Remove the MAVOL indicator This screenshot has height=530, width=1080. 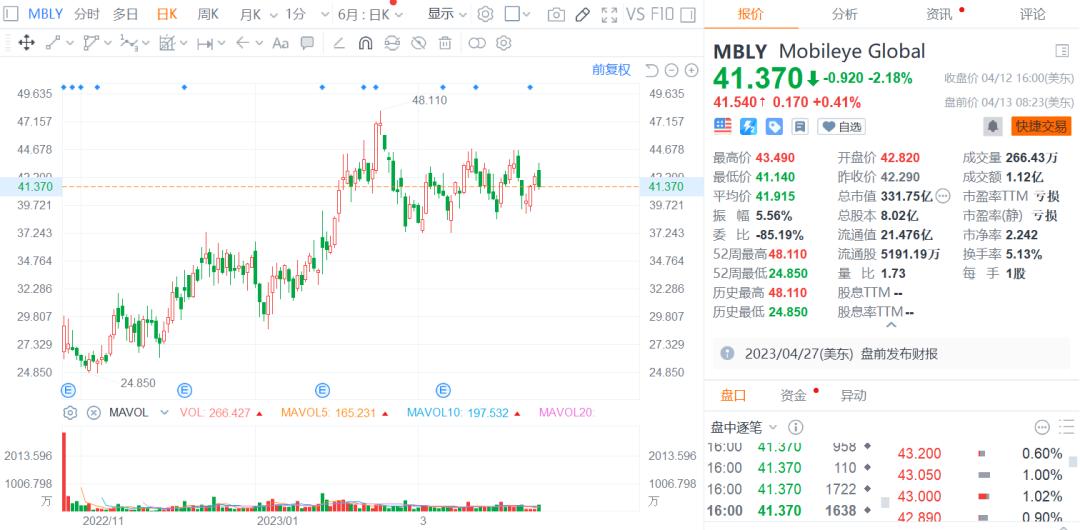(94, 413)
